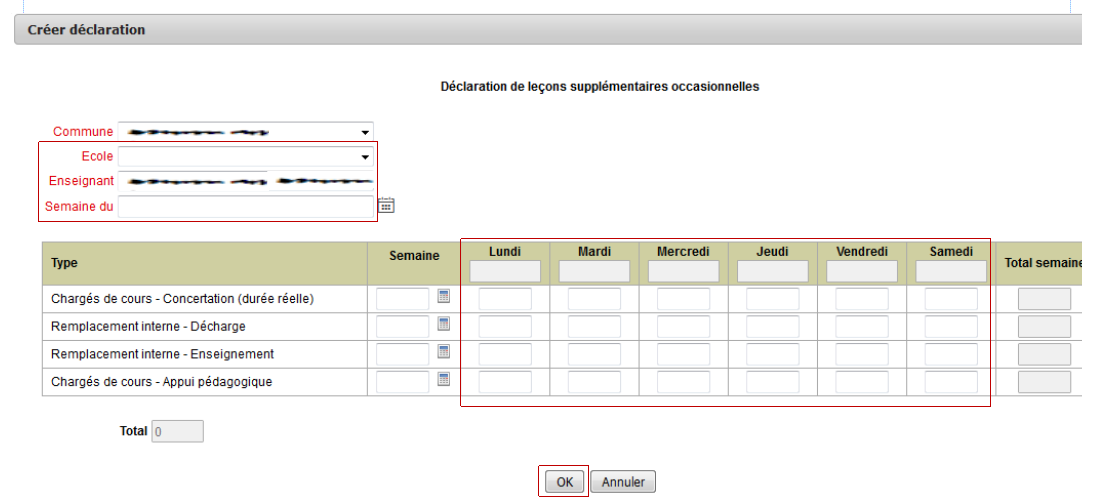The image size is (1096, 503).
Task: Click the Total field below the table
Action: pos(177,432)
